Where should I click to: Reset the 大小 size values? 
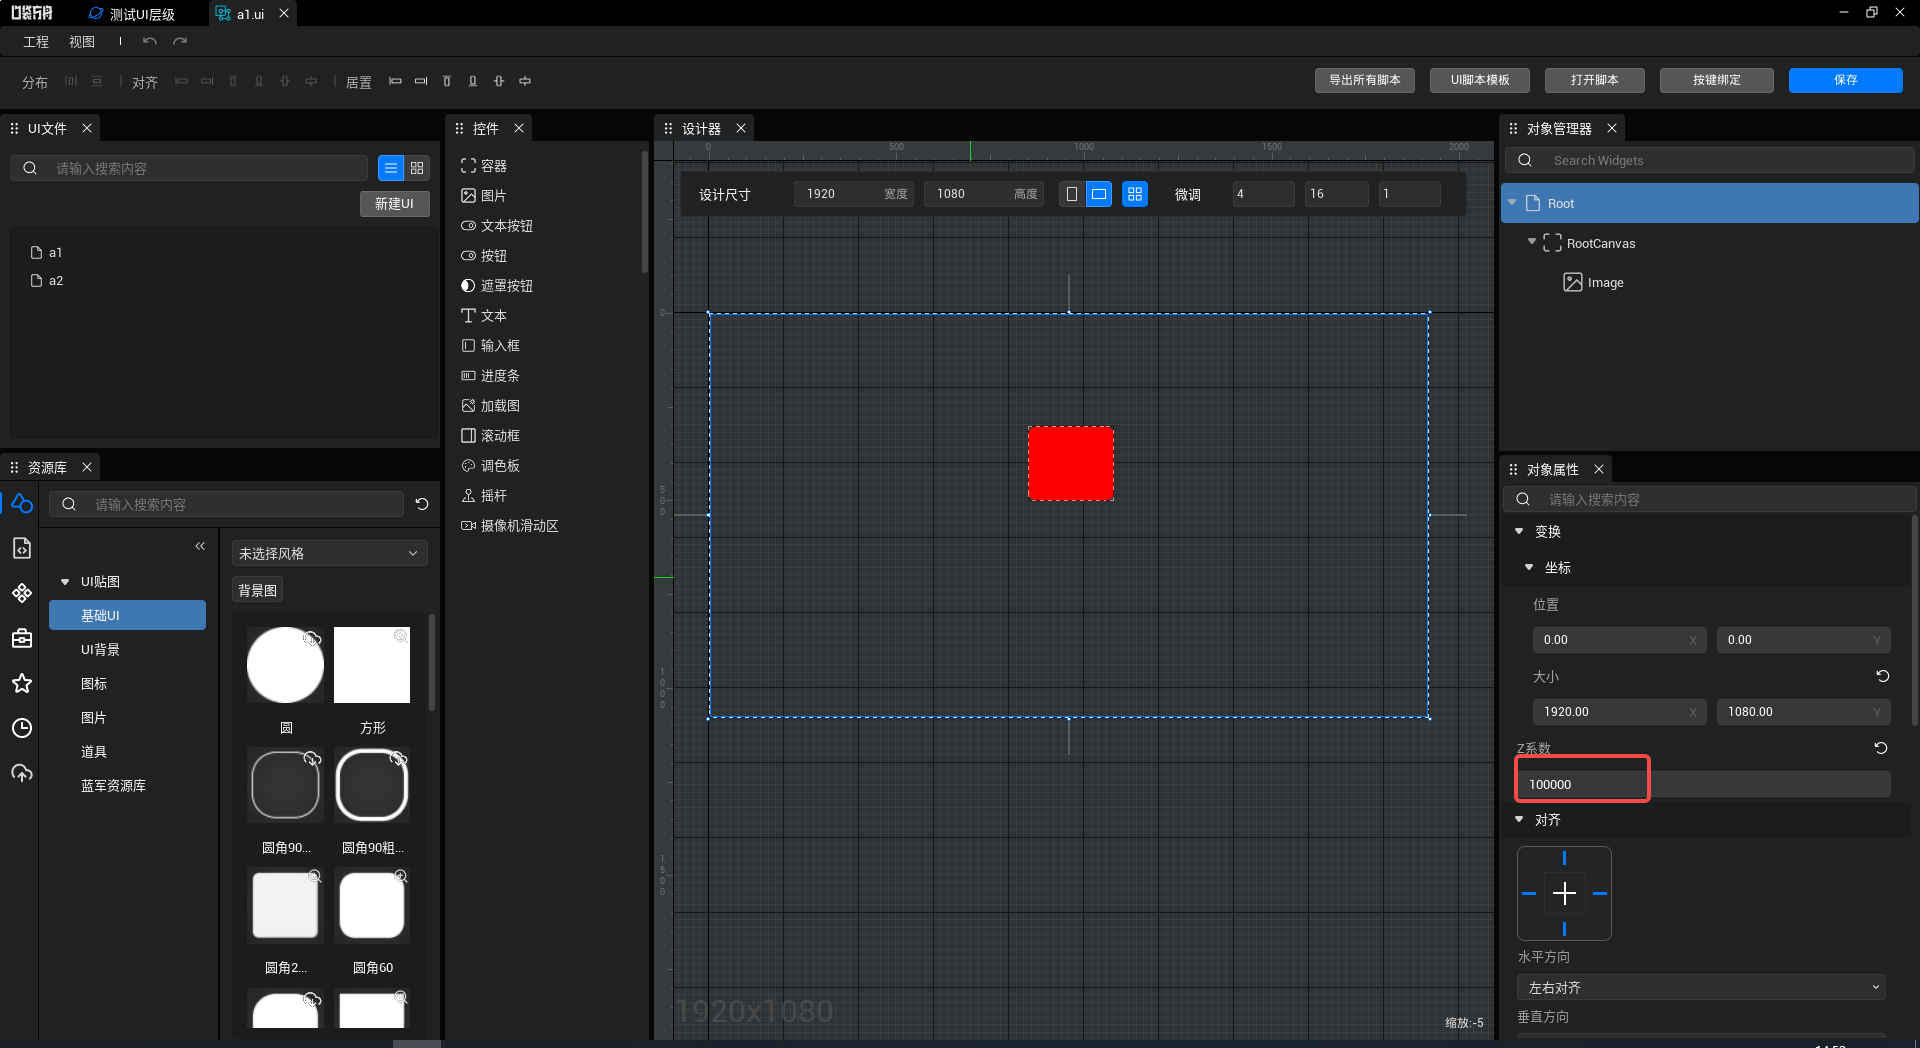click(1882, 676)
